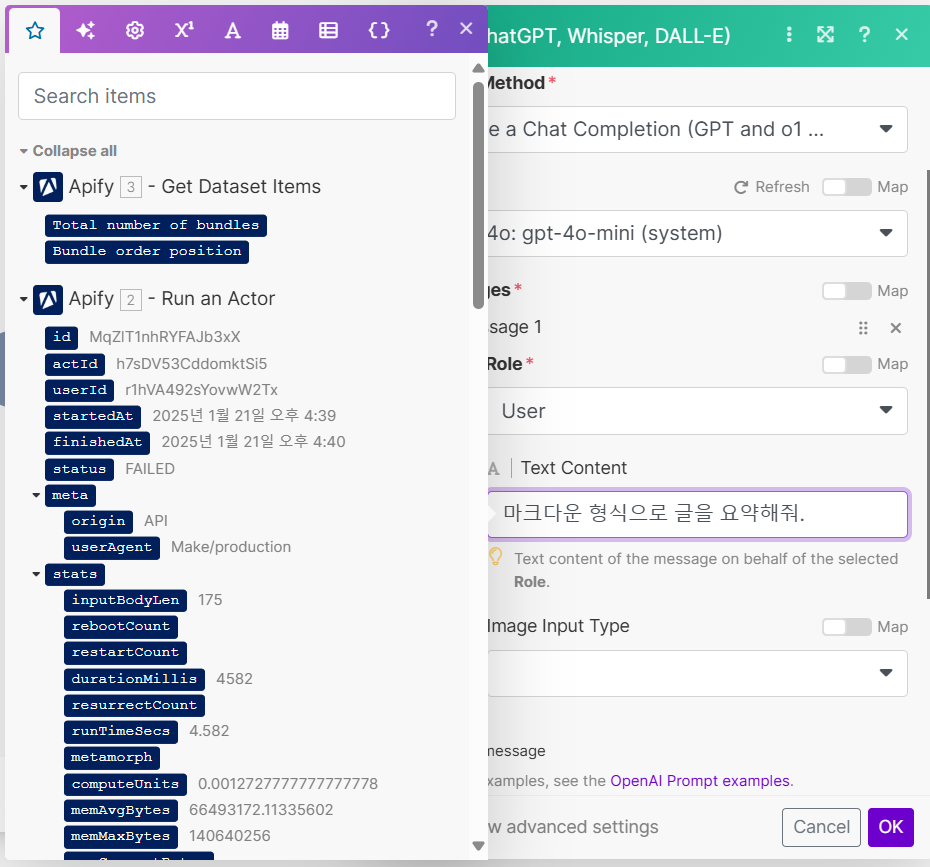
Task: Insert the status variable pill
Action: (x=79, y=469)
